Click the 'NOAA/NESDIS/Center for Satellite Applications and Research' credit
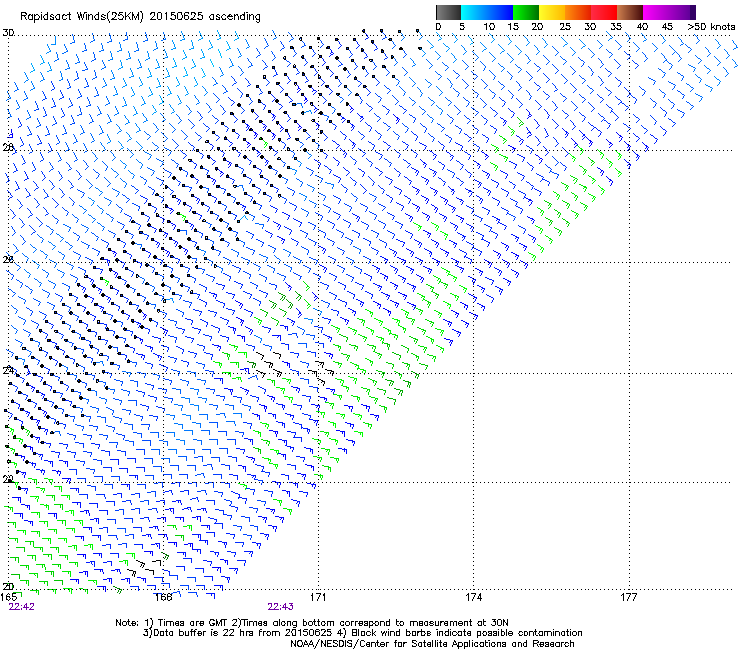740x650 pixels. click(x=432, y=644)
